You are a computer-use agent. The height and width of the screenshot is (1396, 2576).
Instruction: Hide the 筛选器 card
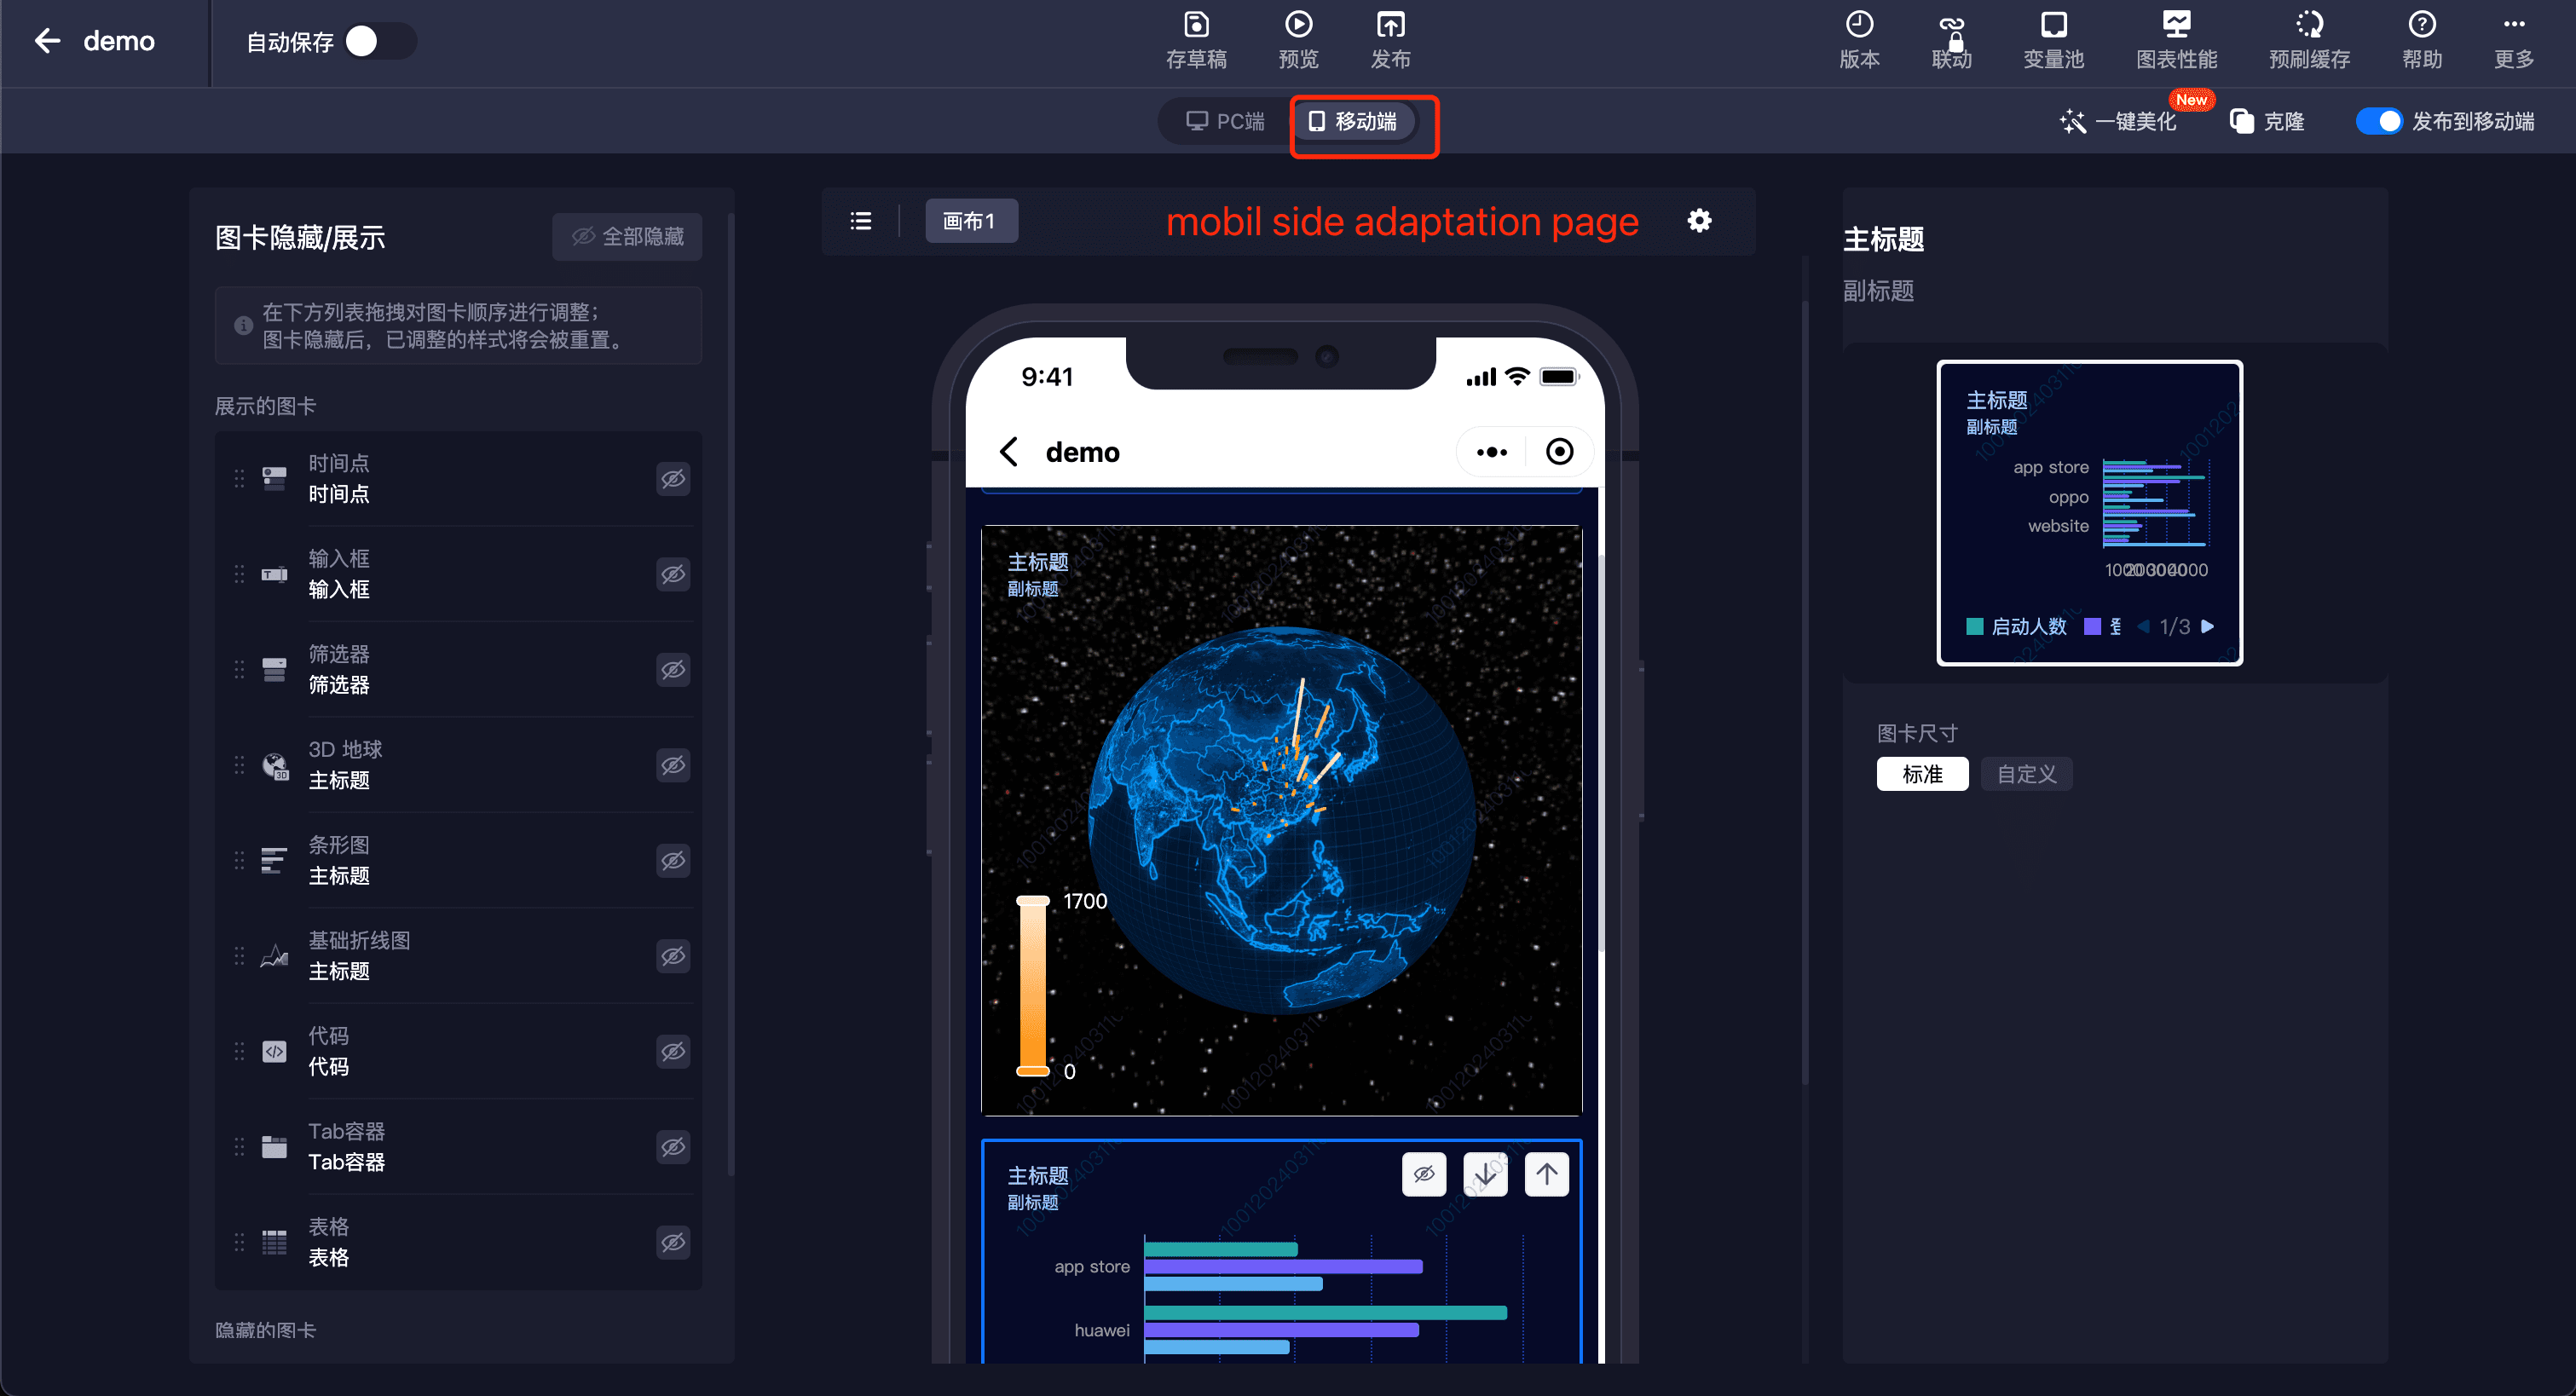click(x=673, y=669)
